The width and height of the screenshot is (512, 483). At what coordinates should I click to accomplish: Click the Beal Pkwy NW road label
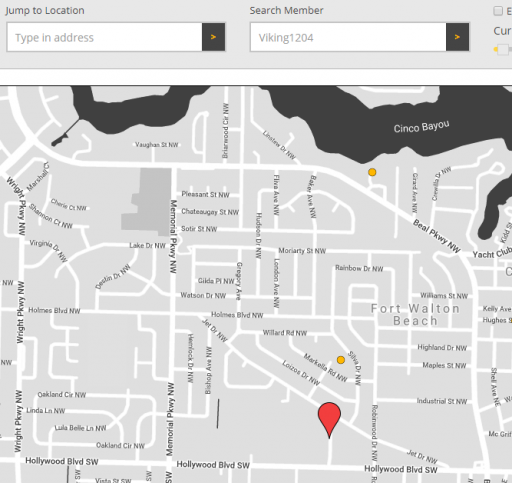pyautogui.click(x=436, y=236)
